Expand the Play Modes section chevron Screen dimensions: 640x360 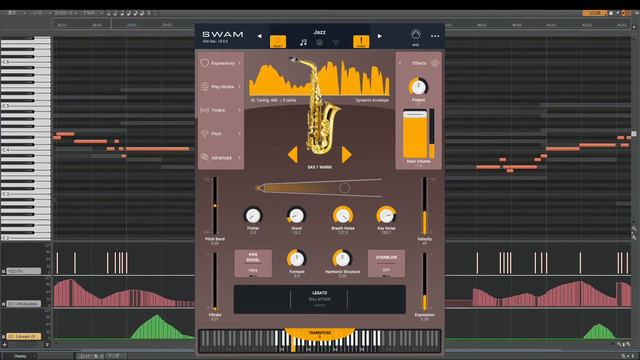pos(240,87)
